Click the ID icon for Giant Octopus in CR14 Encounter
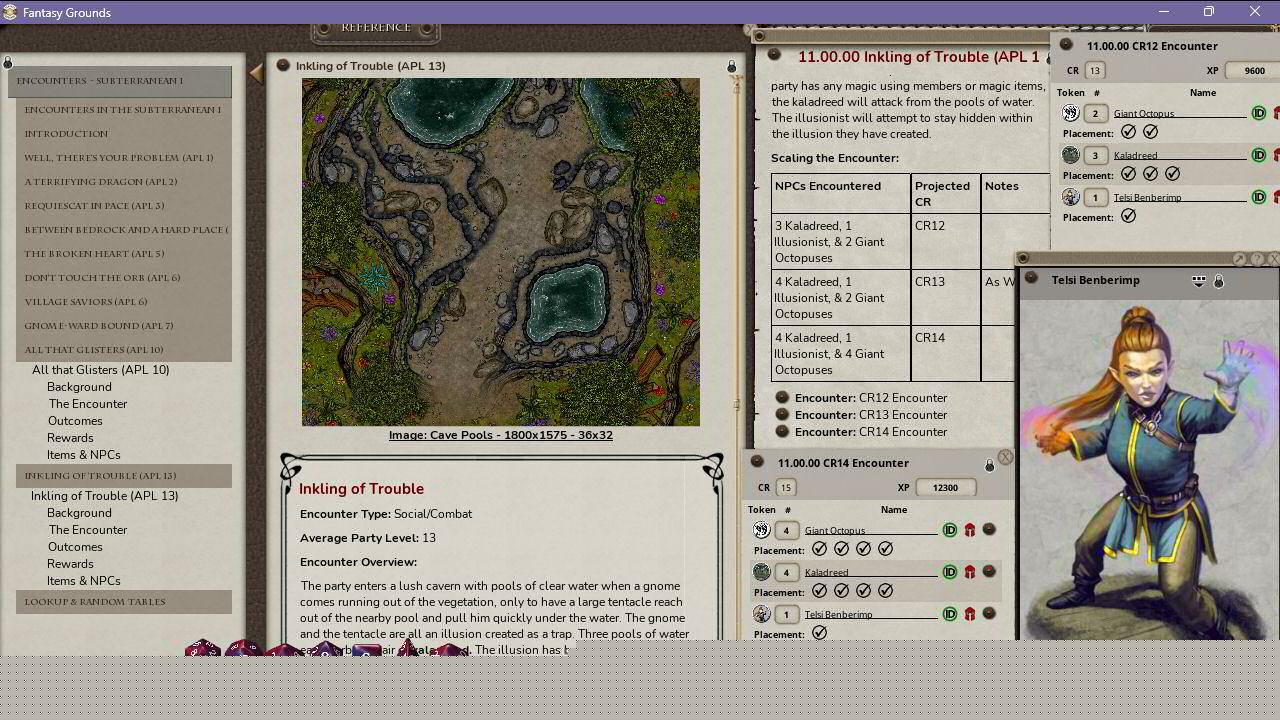Image resolution: width=1280 pixels, height=720 pixels. pos(950,530)
